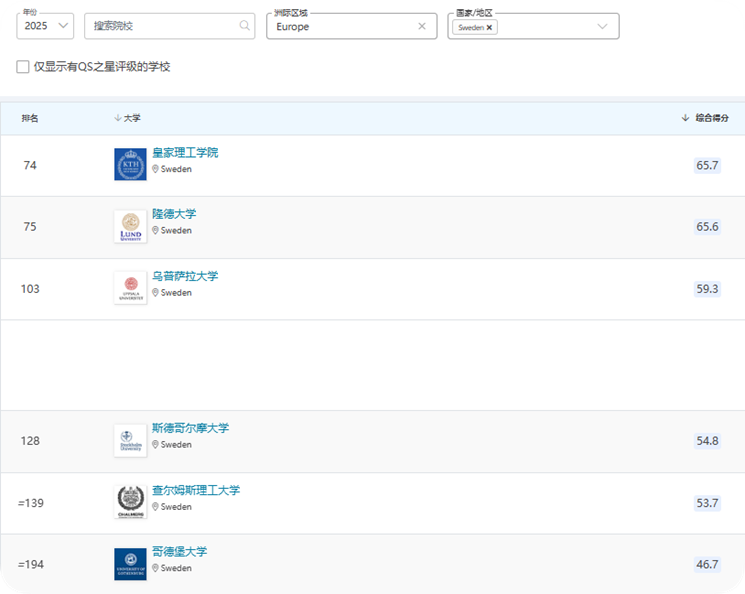Click rank number 74
This screenshot has height=594, width=745.
(30, 165)
